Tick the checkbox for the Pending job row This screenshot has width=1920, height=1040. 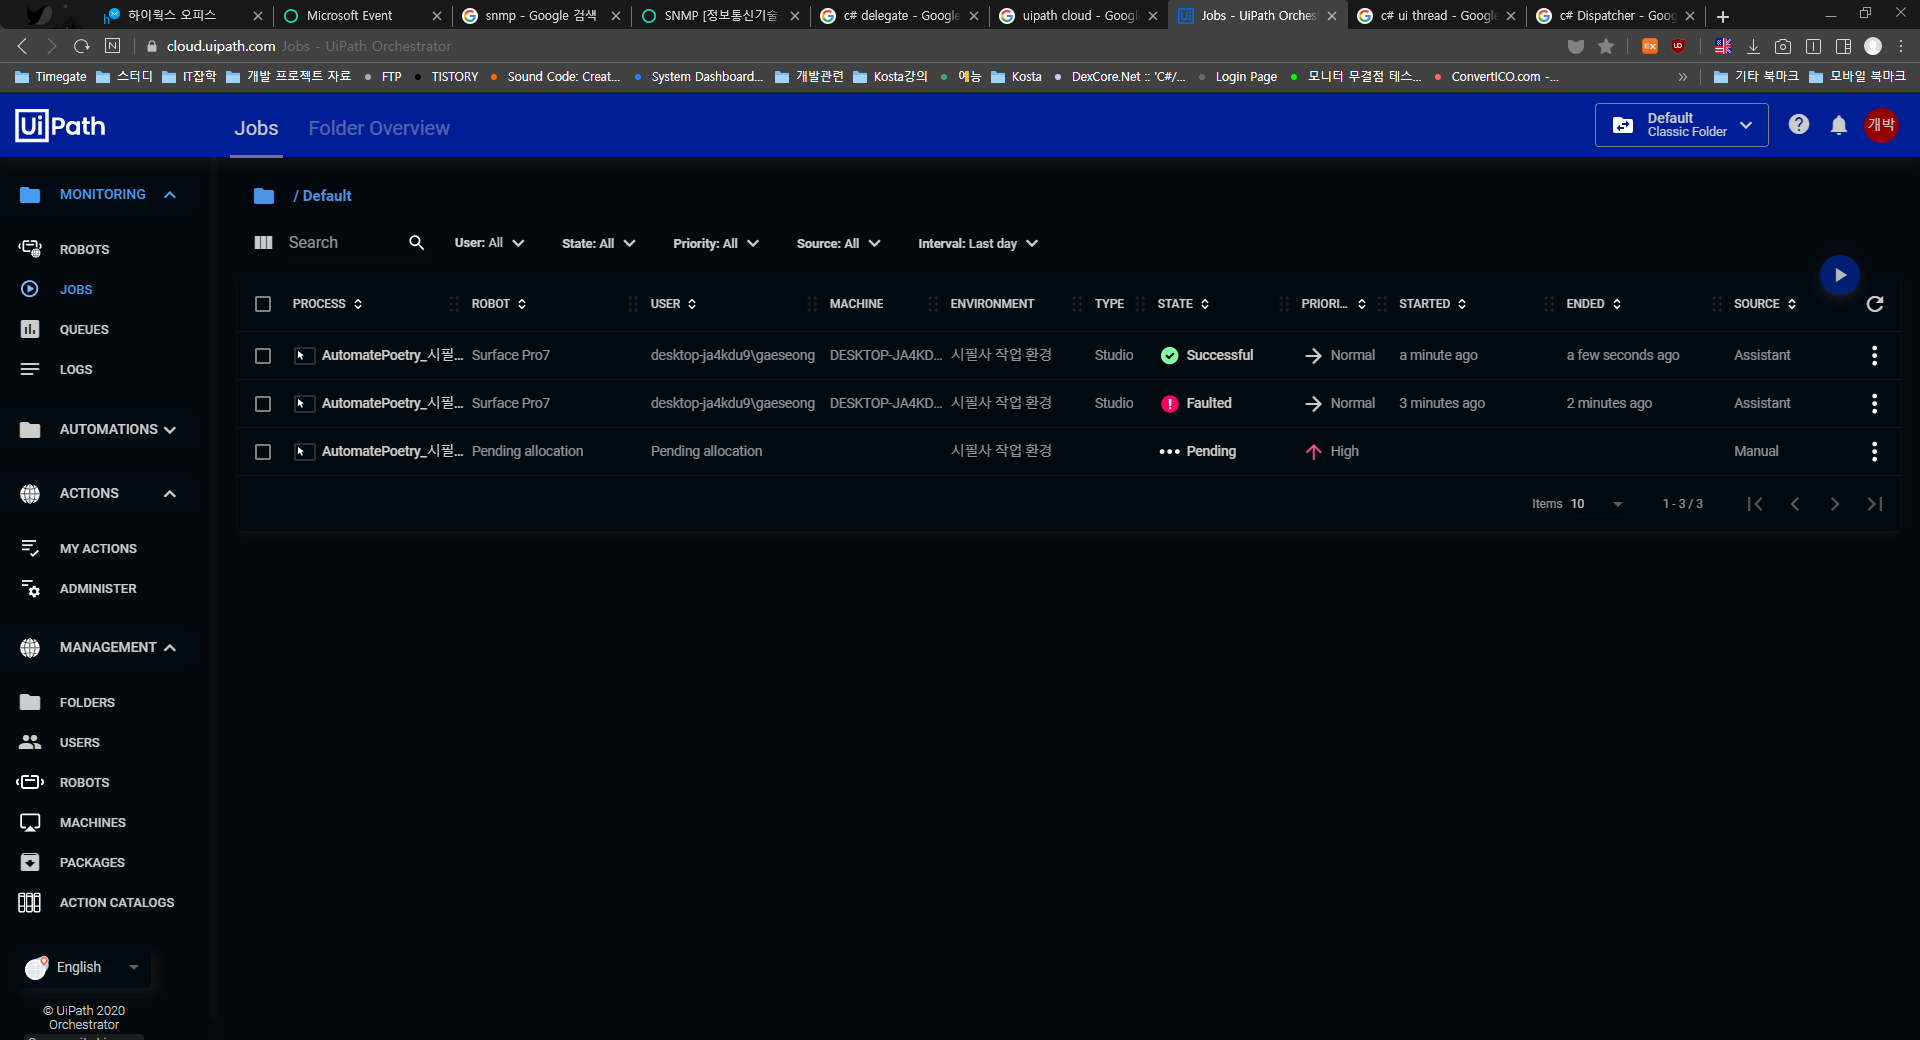click(263, 452)
